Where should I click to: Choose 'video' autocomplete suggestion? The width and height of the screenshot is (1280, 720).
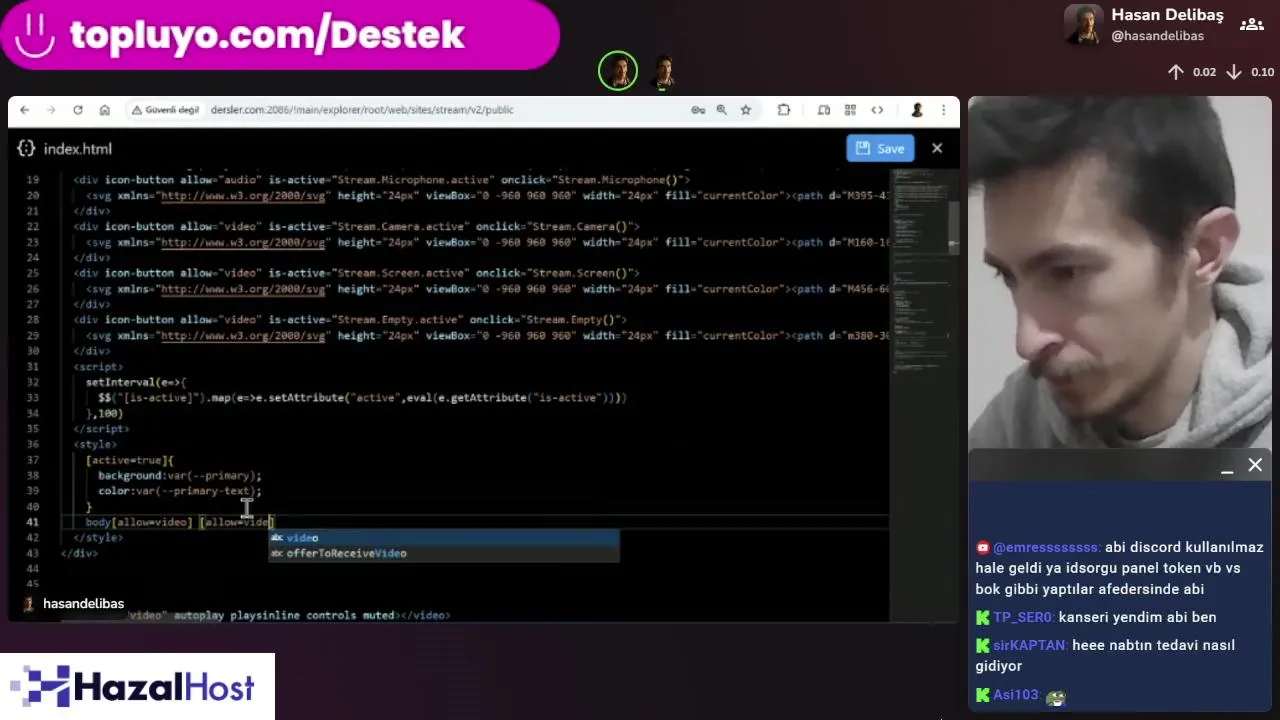point(444,538)
